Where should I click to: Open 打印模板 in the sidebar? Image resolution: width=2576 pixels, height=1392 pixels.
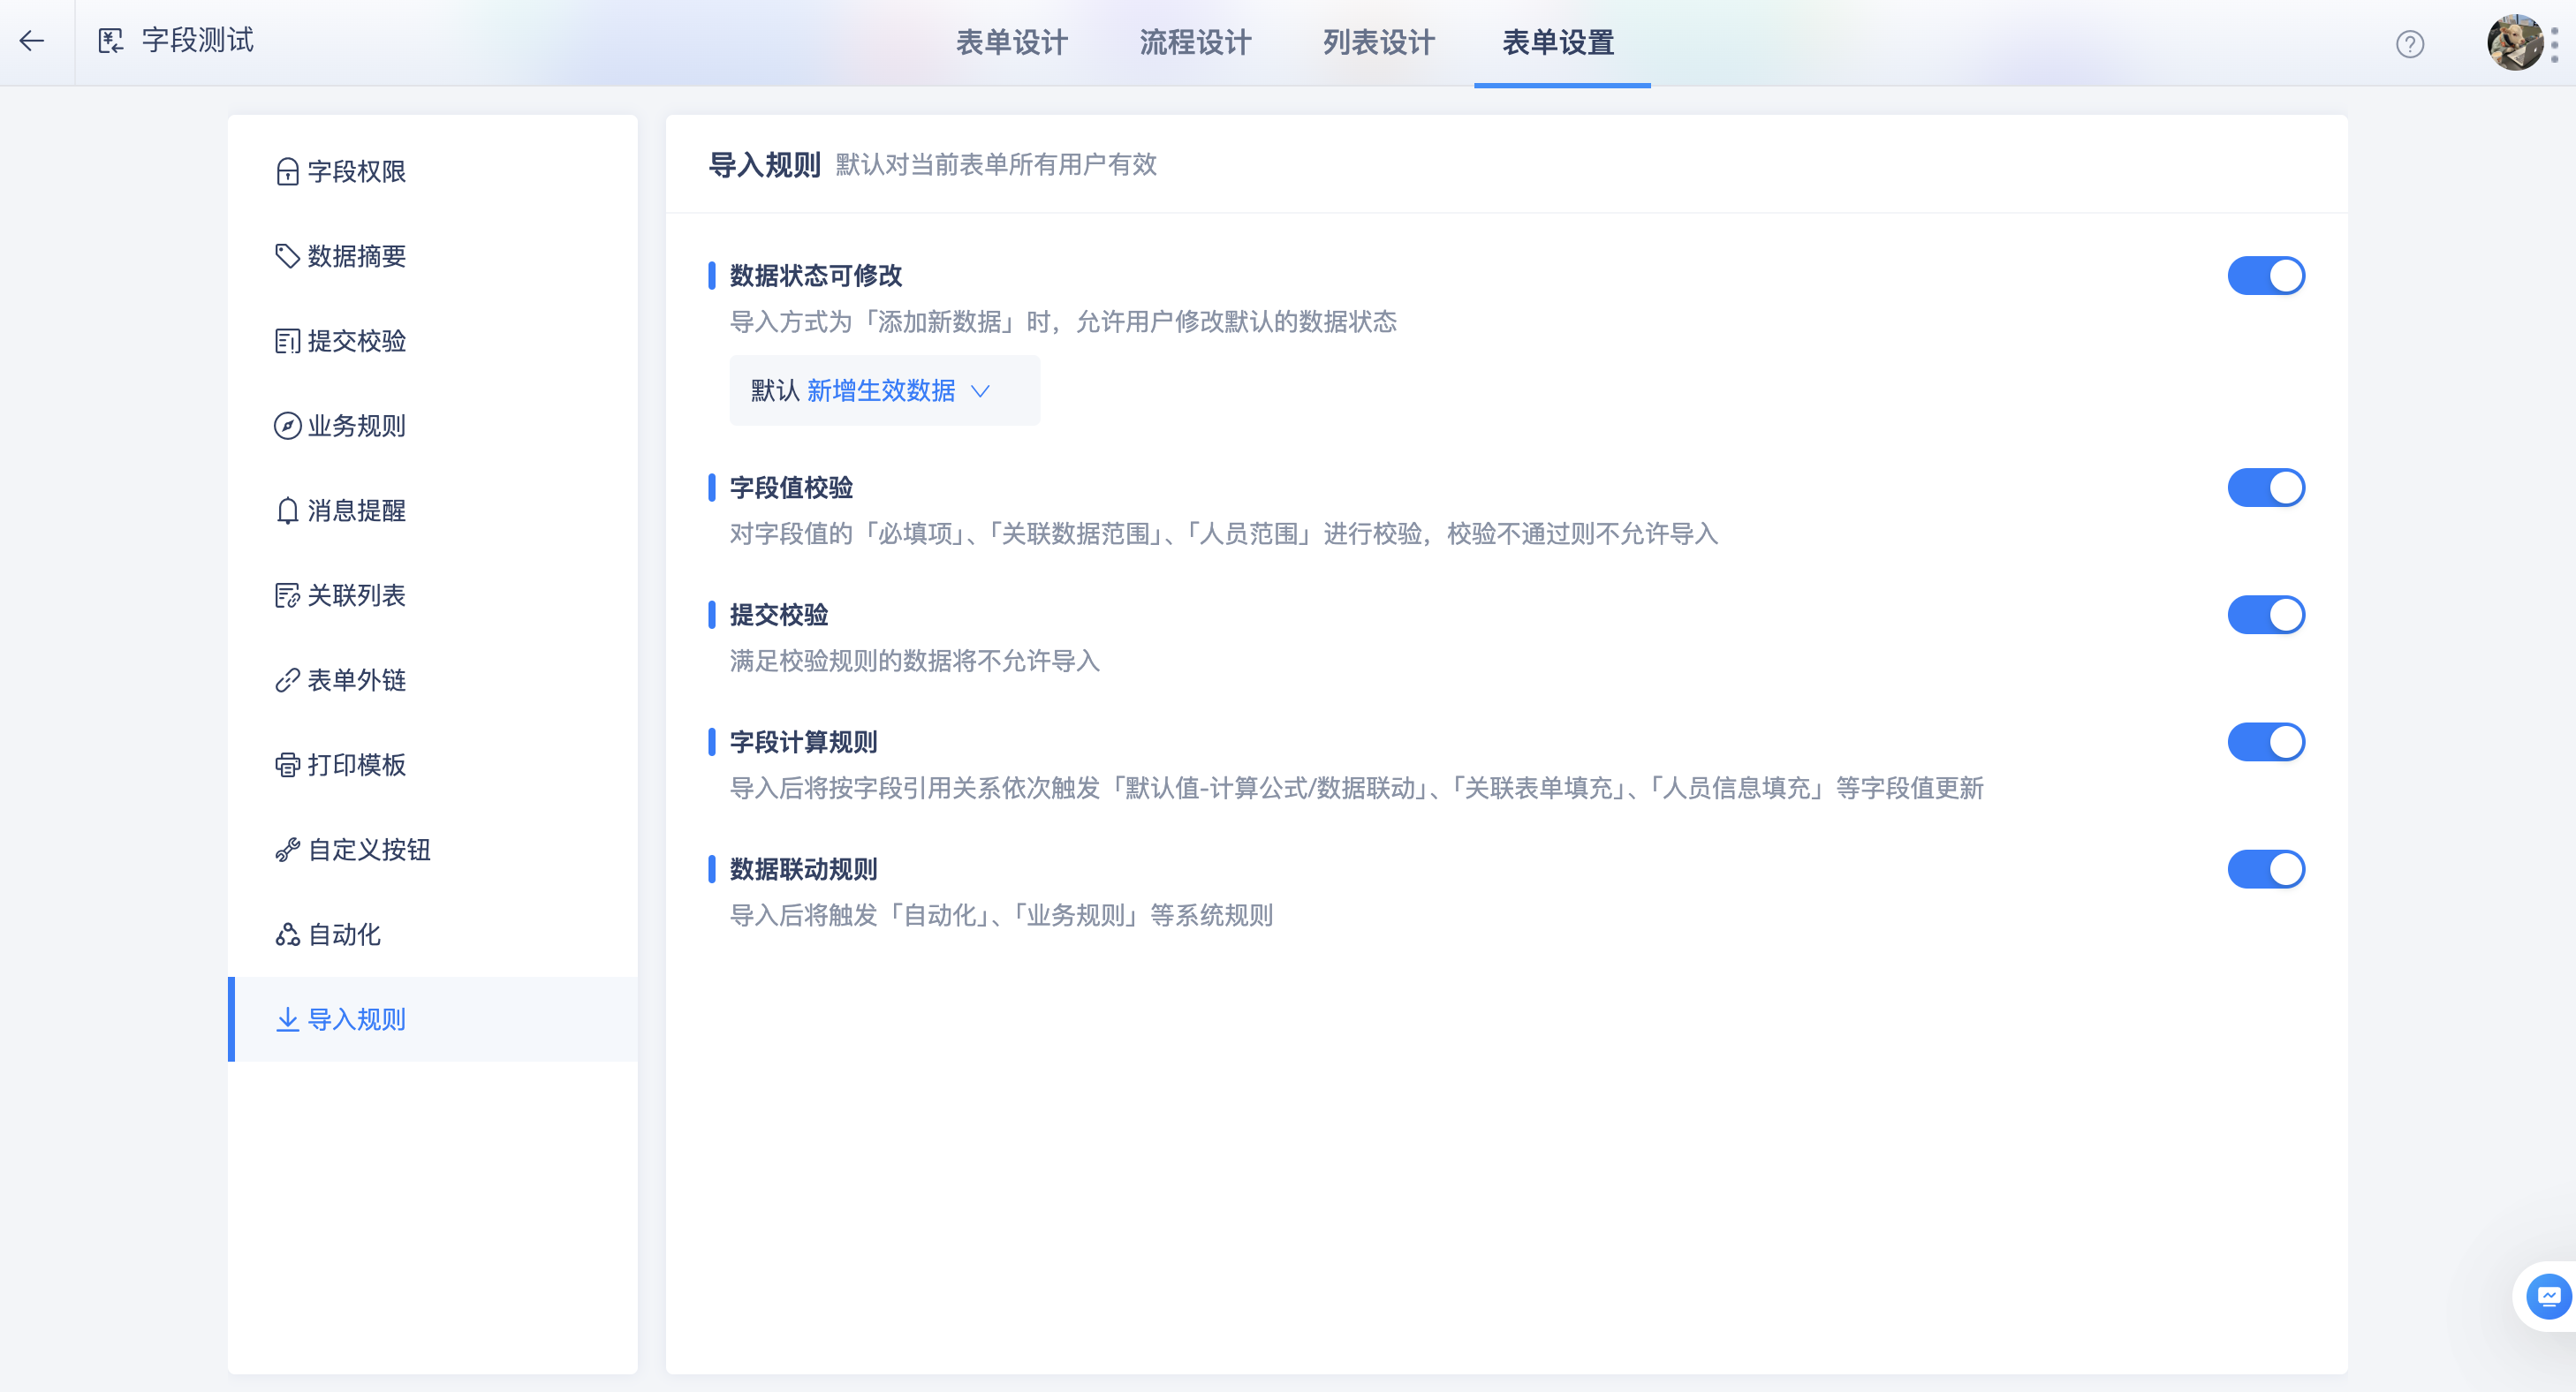[432, 765]
